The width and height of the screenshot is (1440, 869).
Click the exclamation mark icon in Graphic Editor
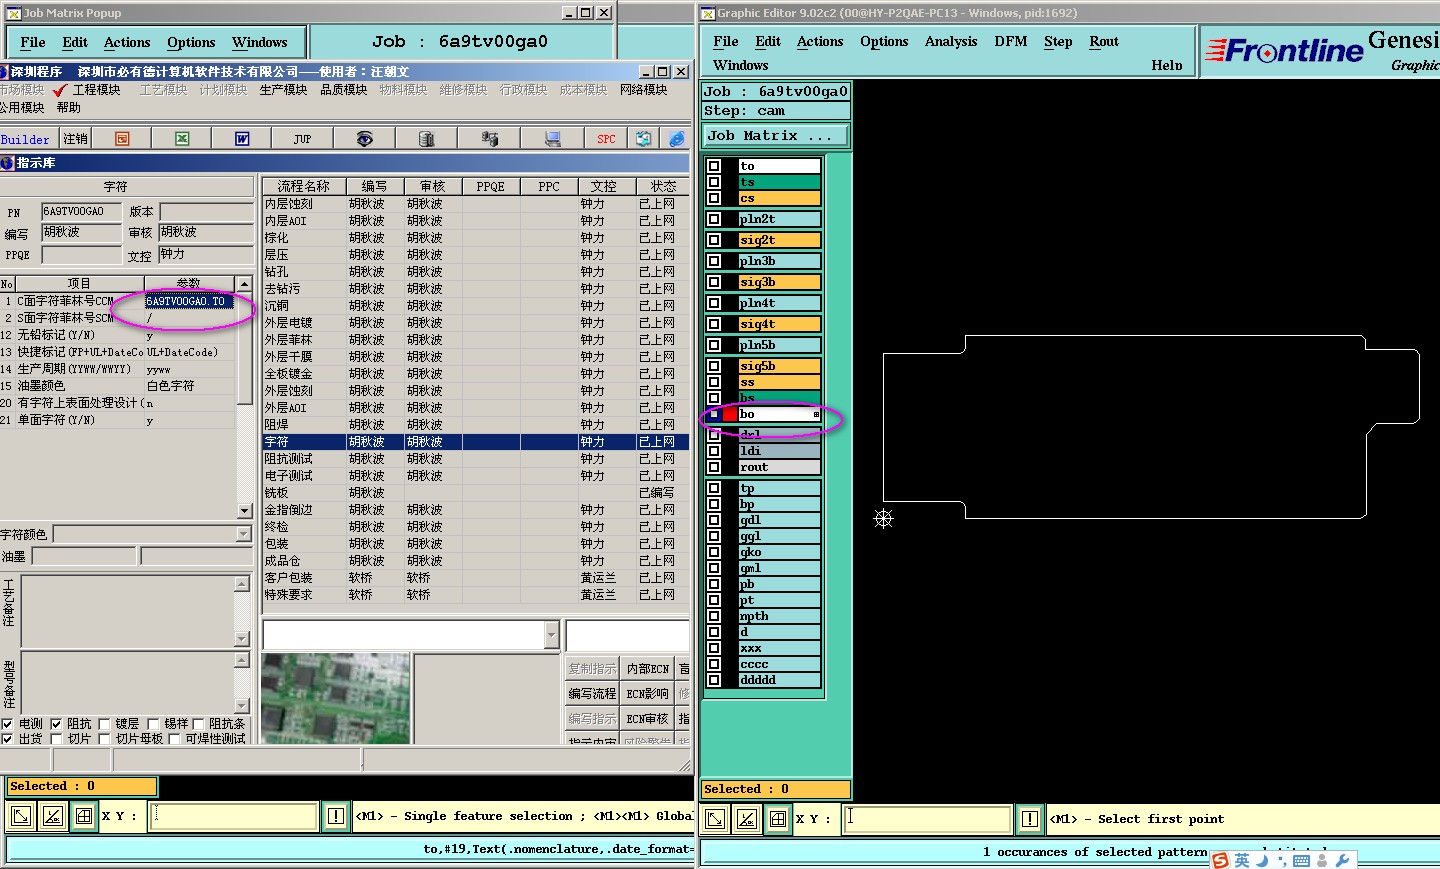pyautogui.click(x=1030, y=820)
